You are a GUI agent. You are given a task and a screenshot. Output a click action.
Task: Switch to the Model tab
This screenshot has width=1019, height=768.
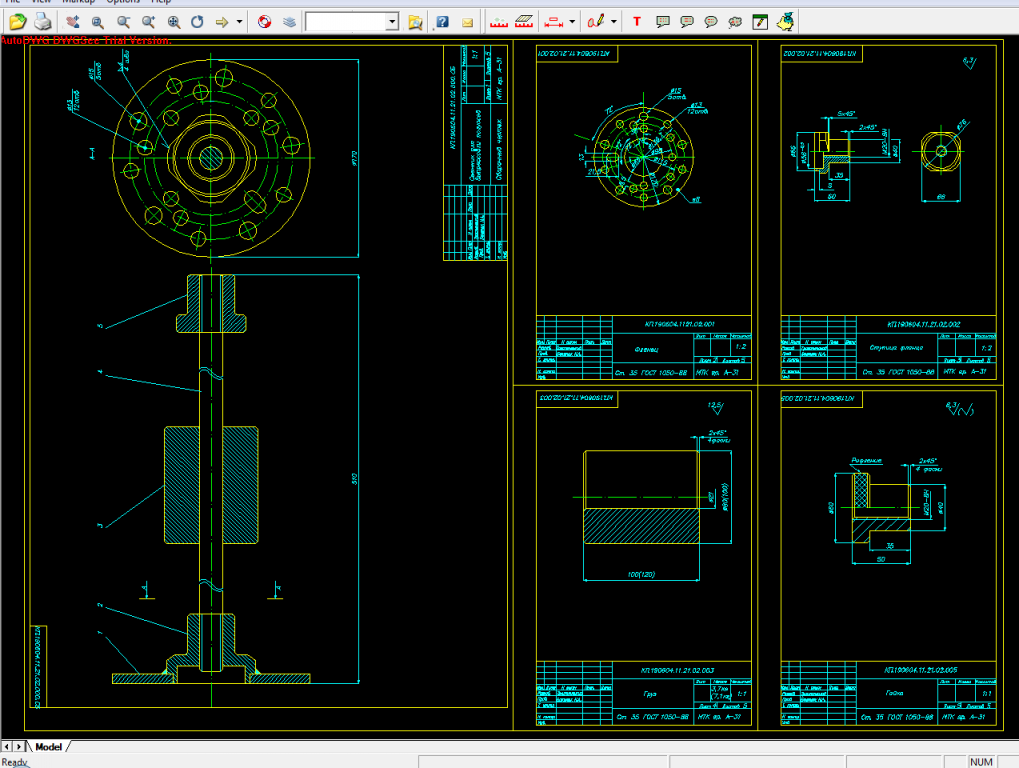(49, 747)
